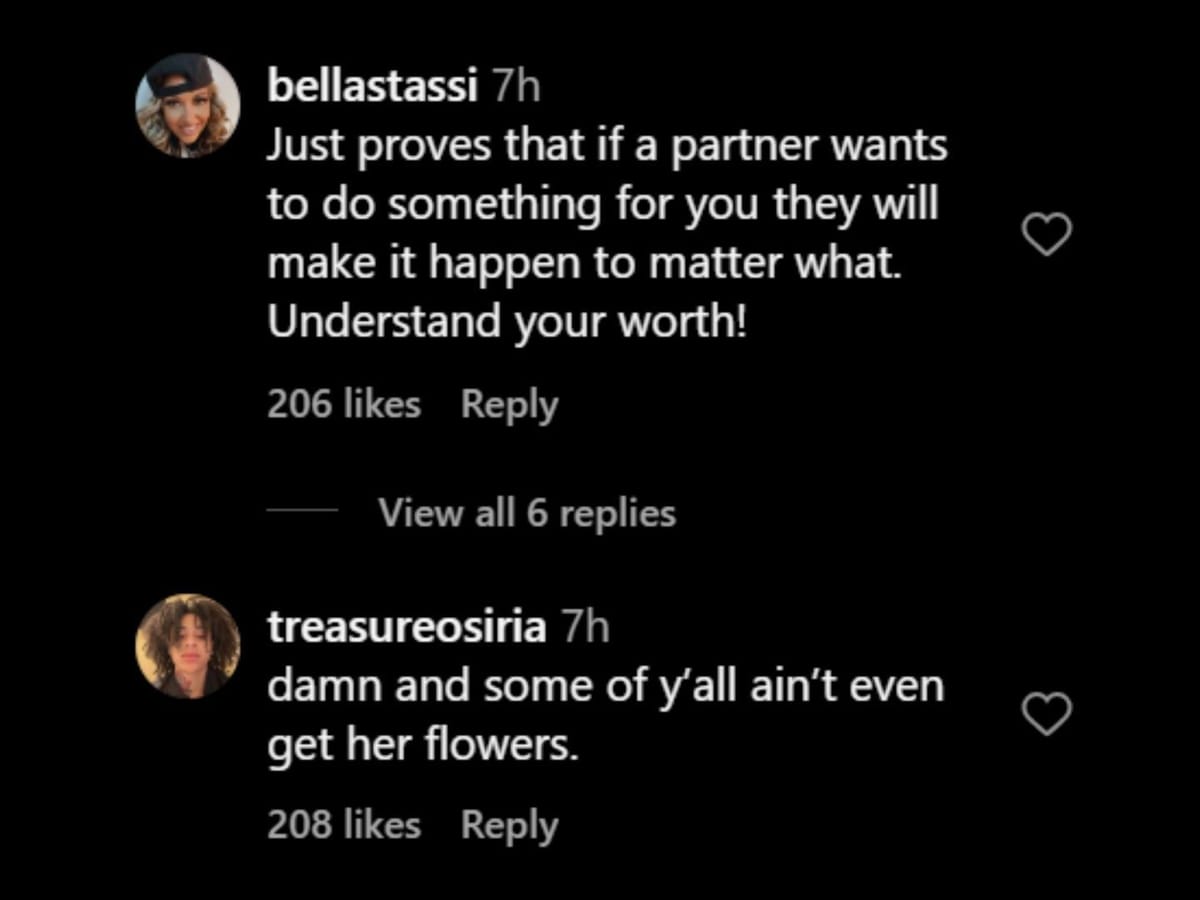This screenshot has width=1200, height=900.
Task: Visit the bellastassi username link
Action: 371,87
